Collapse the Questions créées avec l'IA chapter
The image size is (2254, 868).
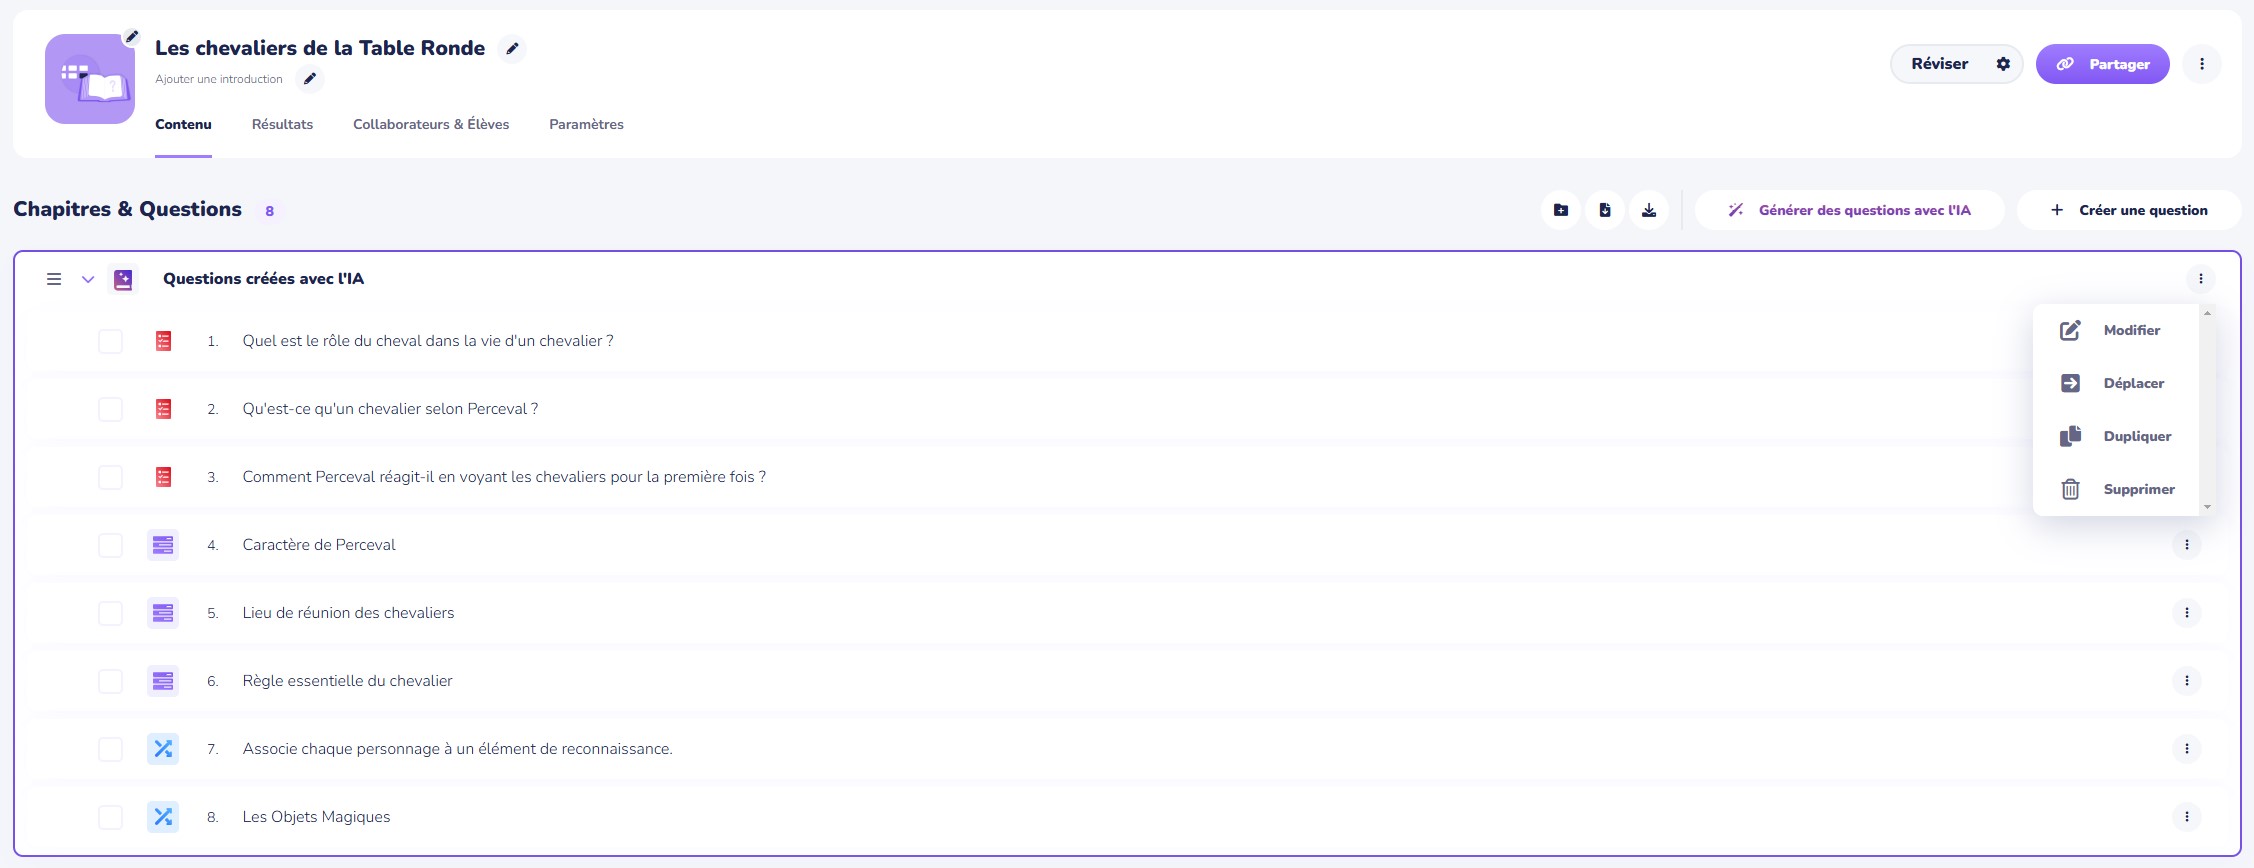pos(88,279)
